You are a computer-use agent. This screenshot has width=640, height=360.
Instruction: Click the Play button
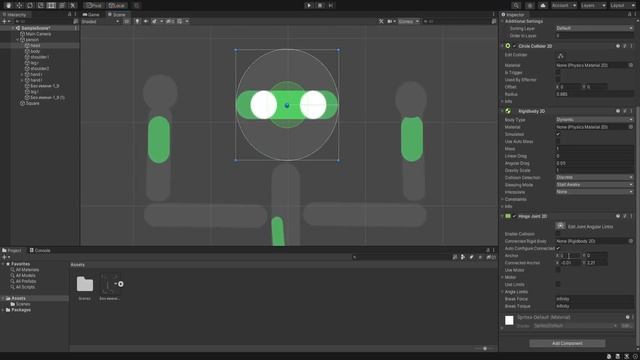point(309,5)
